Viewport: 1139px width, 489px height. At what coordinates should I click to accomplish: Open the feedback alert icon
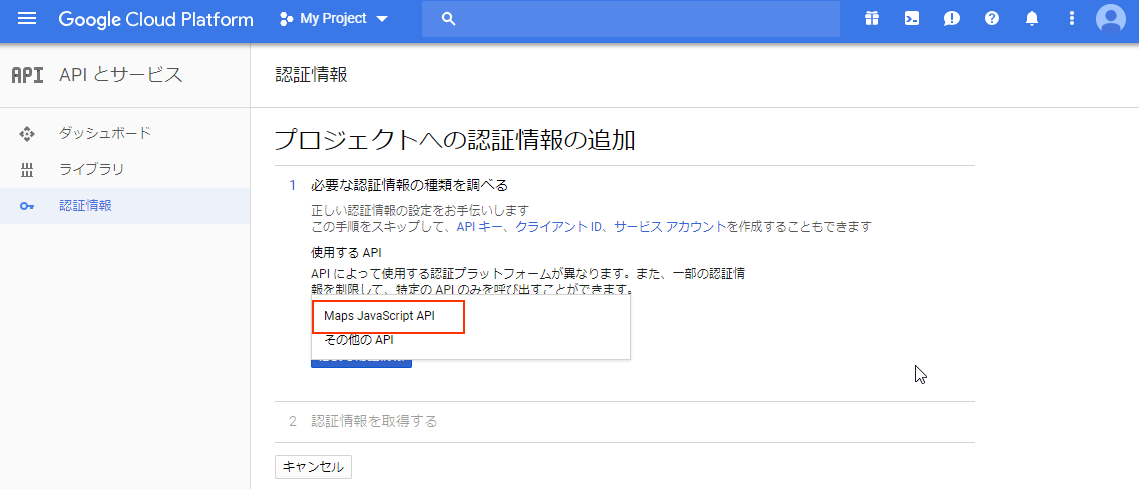(x=952, y=19)
